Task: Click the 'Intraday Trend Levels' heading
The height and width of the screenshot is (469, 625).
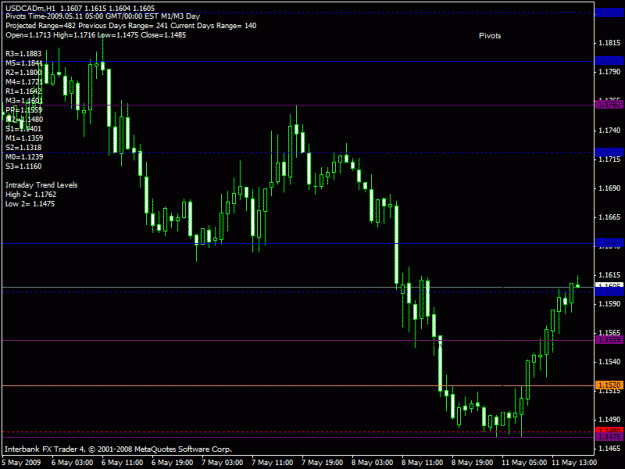Action: 41,185
